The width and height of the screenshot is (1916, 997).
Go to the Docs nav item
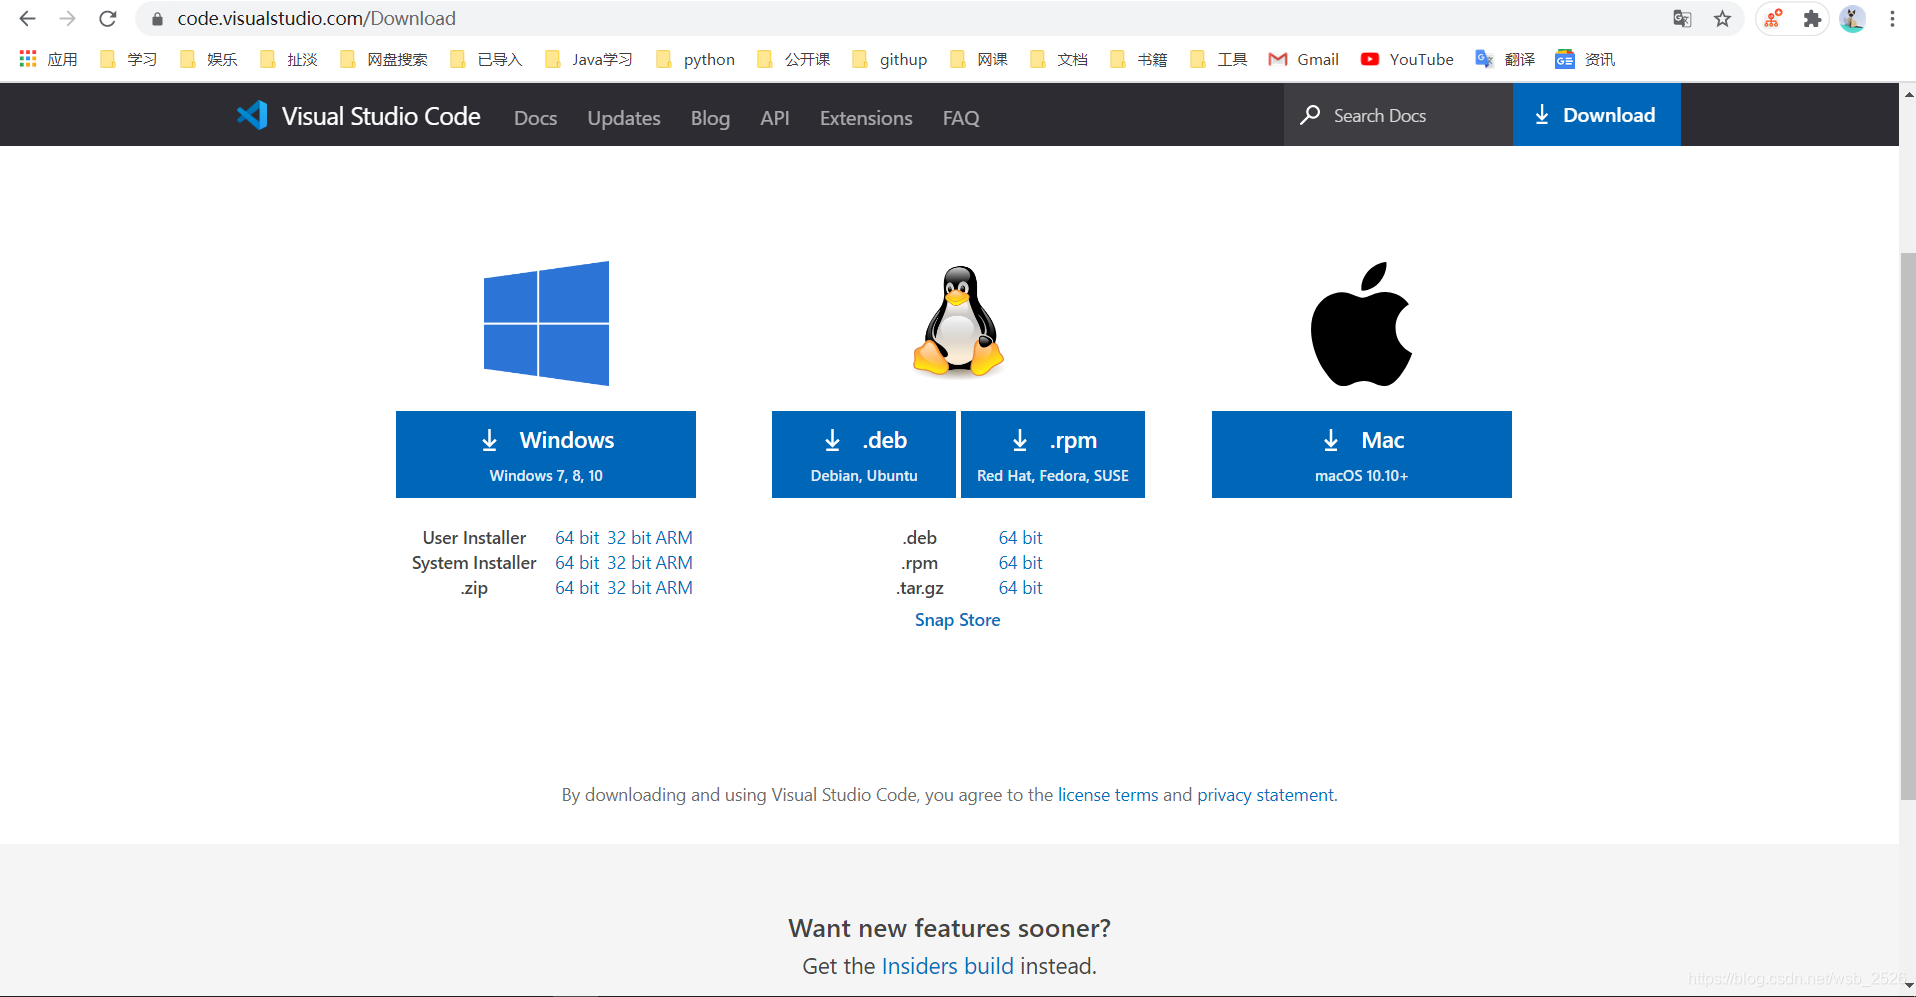click(x=535, y=118)
